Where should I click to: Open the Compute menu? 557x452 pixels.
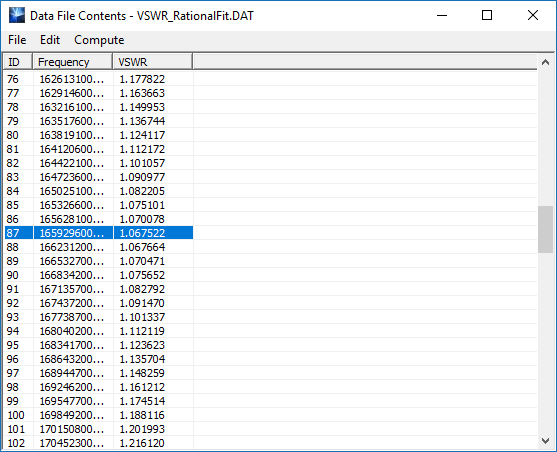click(99, 40)
